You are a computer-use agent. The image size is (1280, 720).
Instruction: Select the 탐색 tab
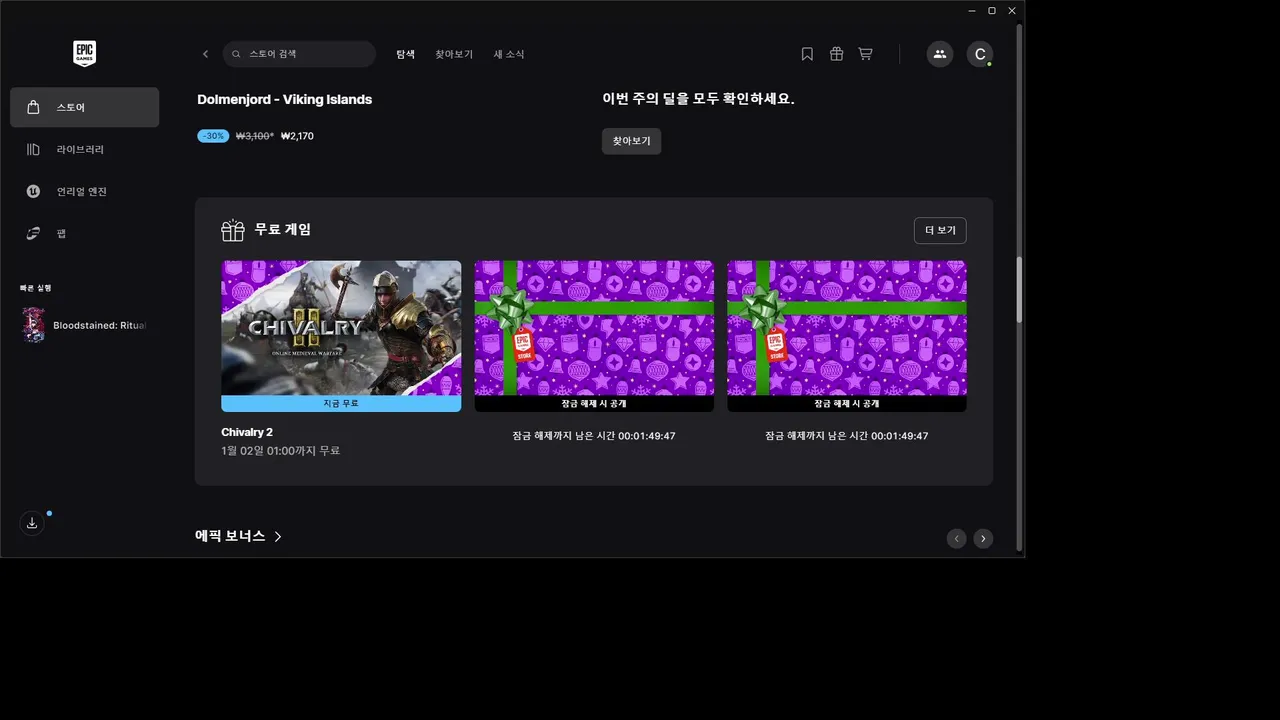coord(405,54)
